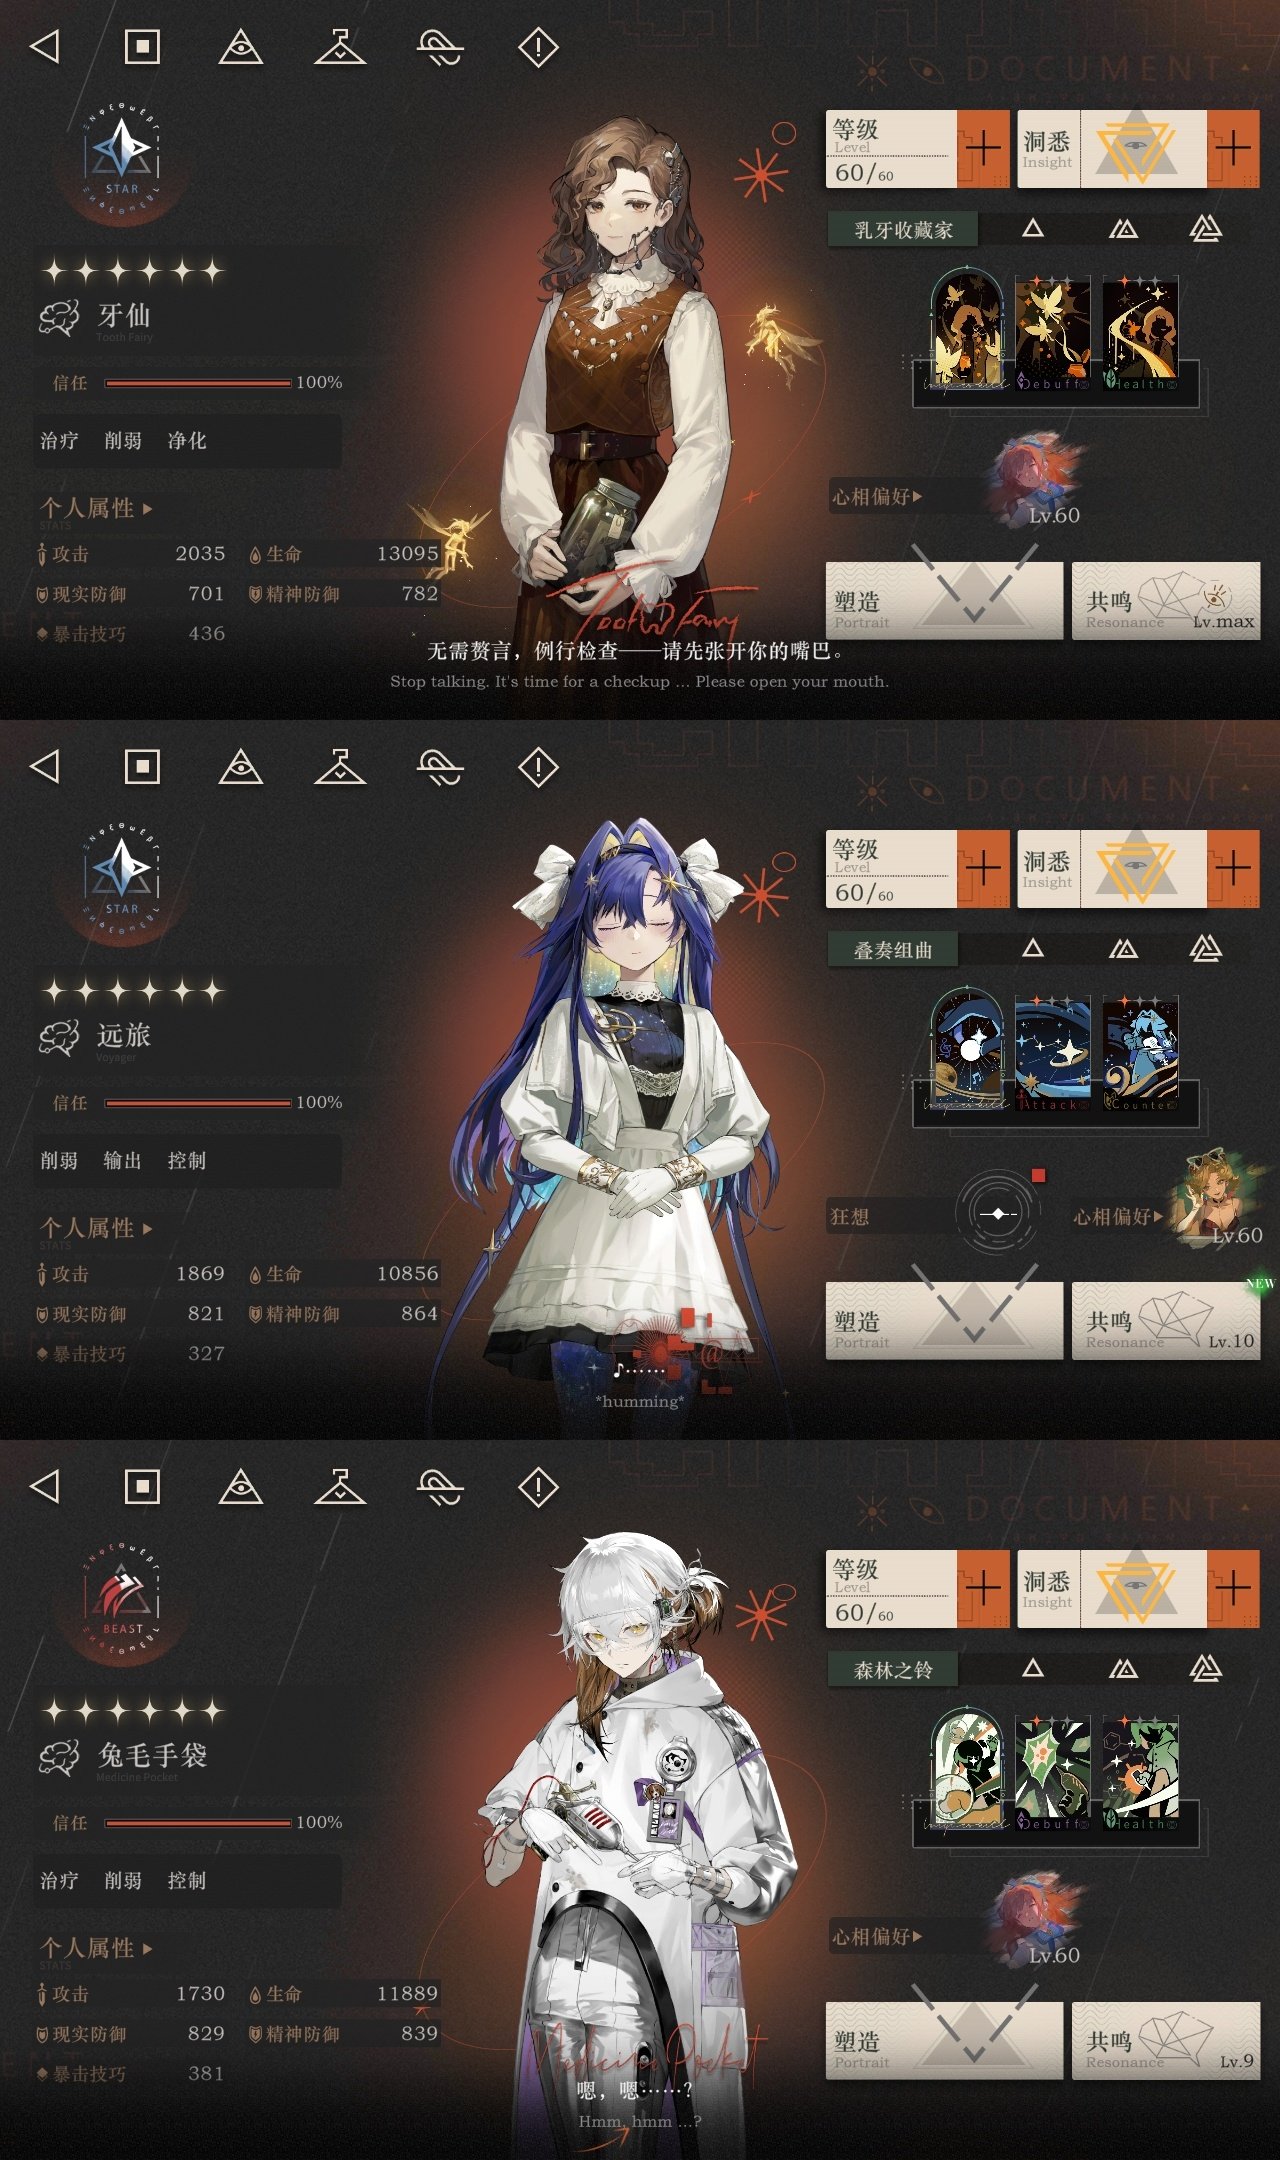Tap orange plus next to Tooth Fairy's Level
This screenshot has height=2160, width=1280.
[983, 149]
